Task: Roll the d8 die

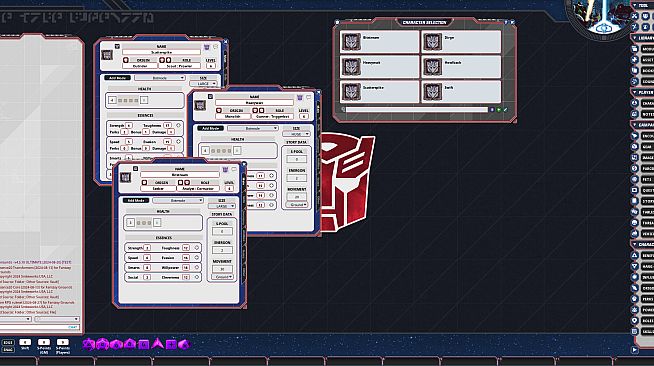Action: pyautogui.click(x=130, y=344)
